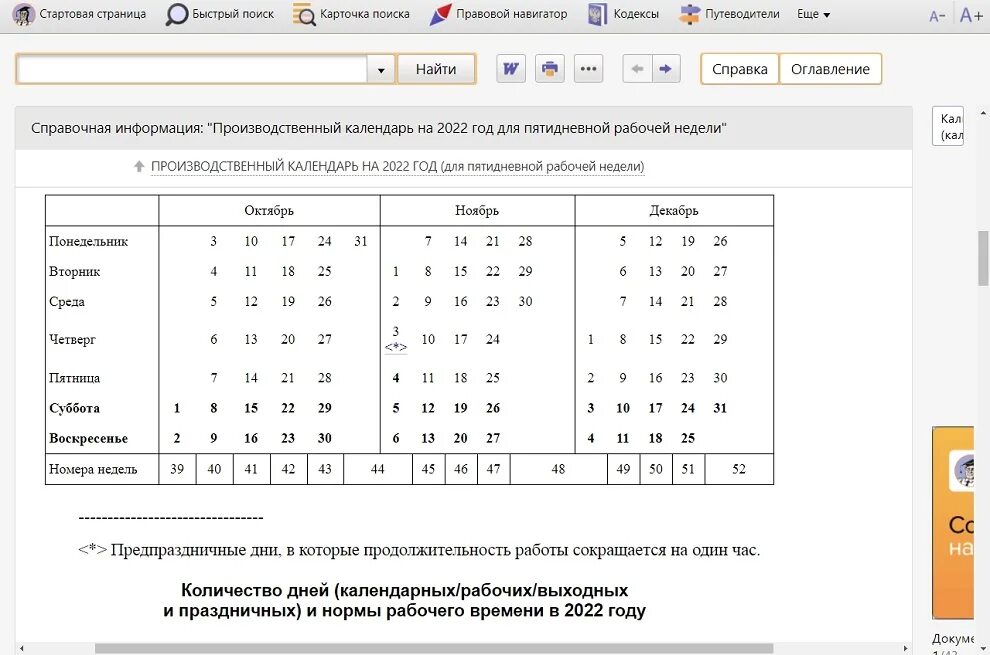Decrease font size with A- icon
The height and width of the screenshot is (655, 990).
pos(937,16)
